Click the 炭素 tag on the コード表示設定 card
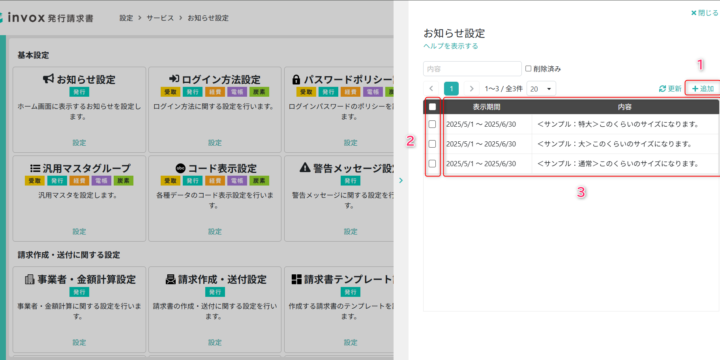The height and width of the screenshot is (360, 720). tap(259, 180)
